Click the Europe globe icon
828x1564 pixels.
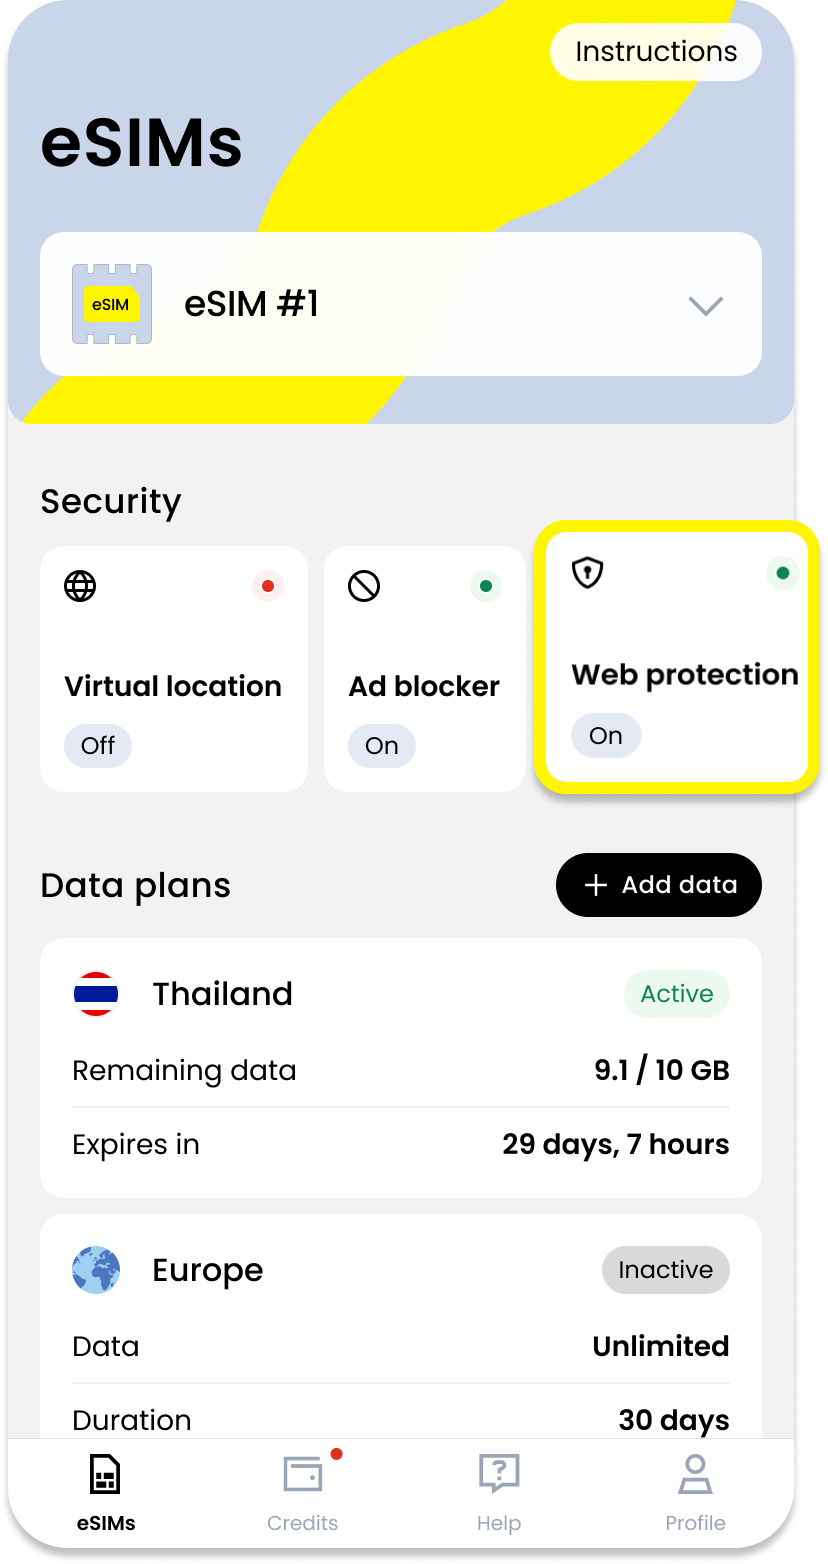[x=96, y=1270]
